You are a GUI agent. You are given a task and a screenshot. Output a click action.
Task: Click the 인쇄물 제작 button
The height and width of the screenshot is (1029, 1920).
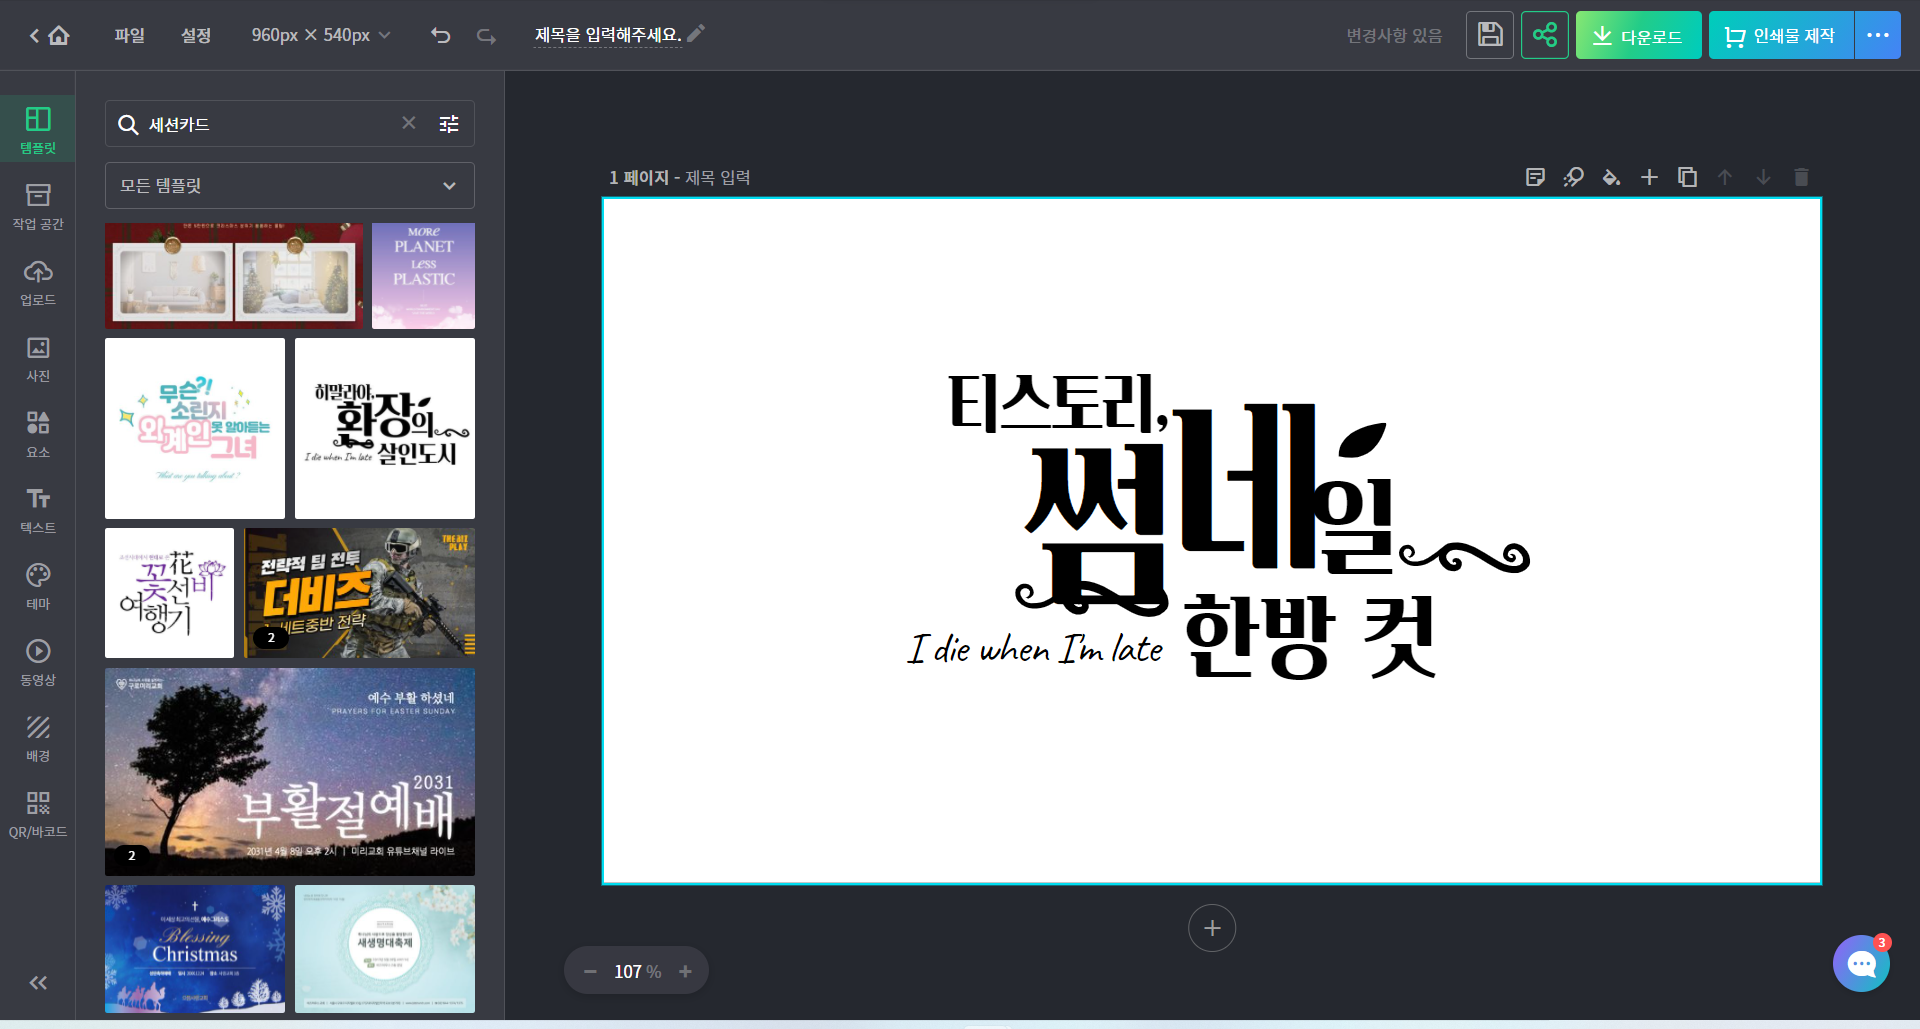1781,35
